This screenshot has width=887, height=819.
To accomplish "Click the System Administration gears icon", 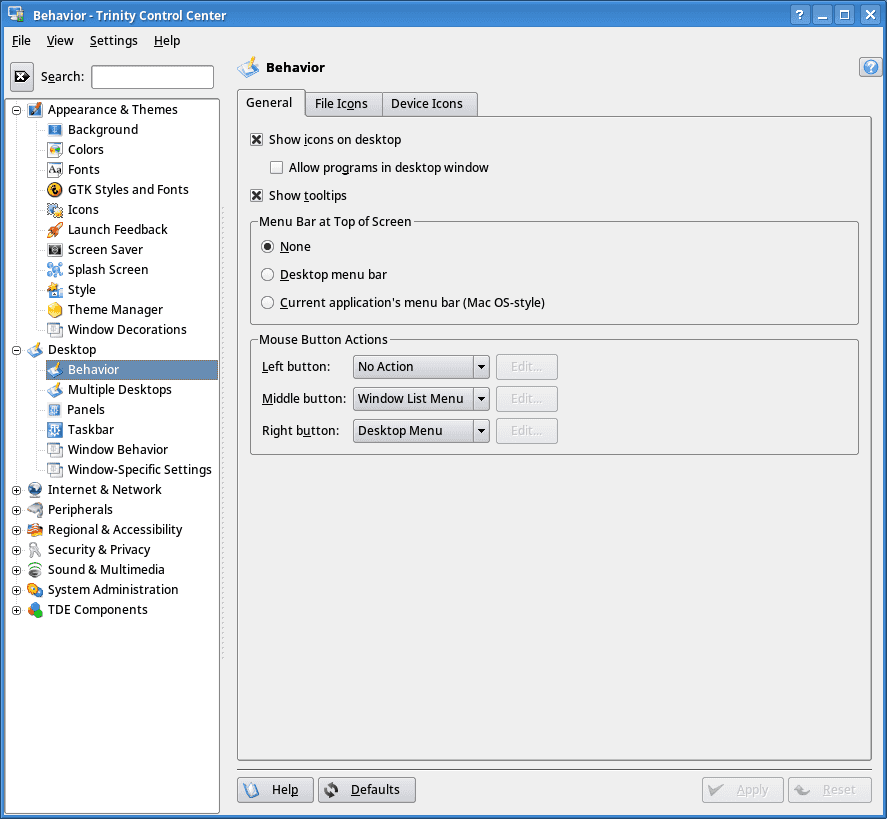I will coord(35,590).
